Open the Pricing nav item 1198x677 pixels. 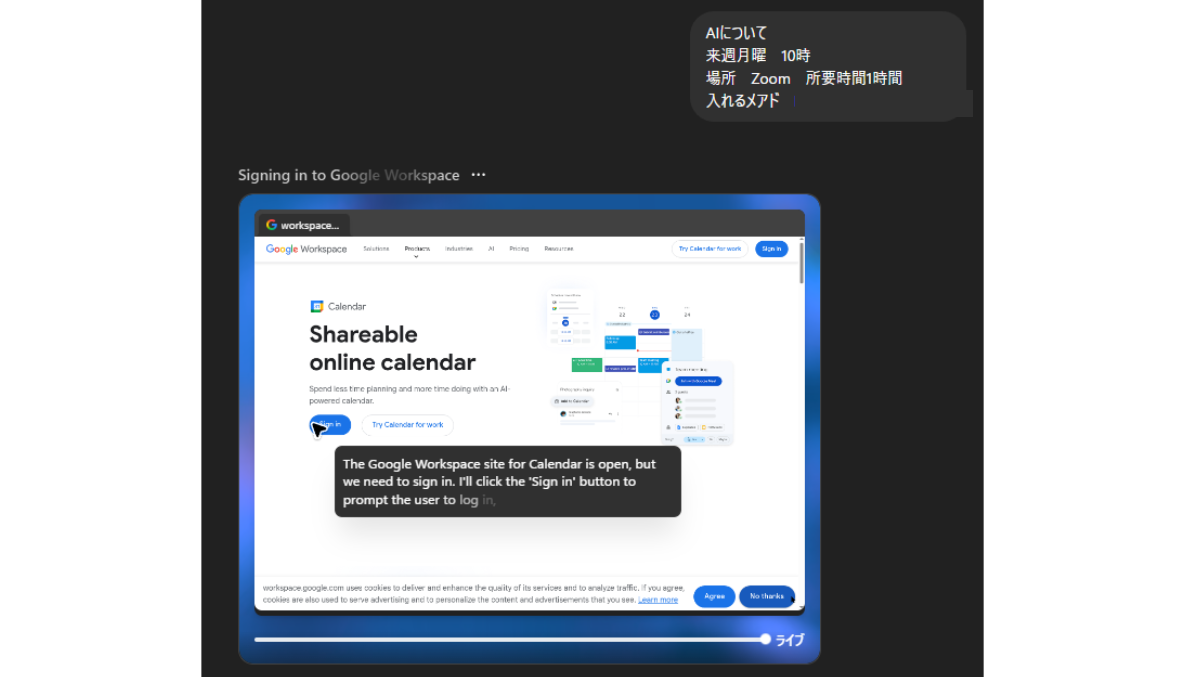(x=519, y=249)
